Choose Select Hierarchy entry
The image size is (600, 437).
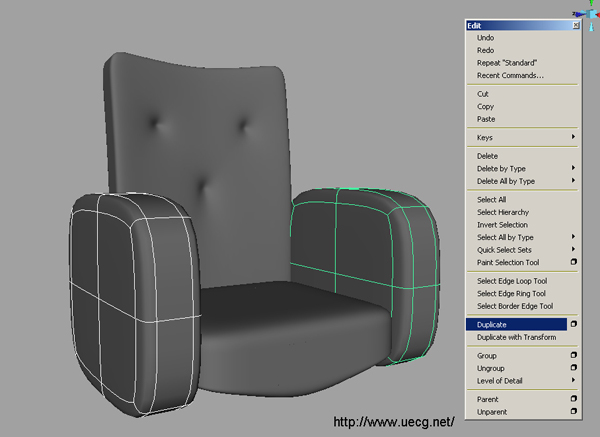pos(503,212)
